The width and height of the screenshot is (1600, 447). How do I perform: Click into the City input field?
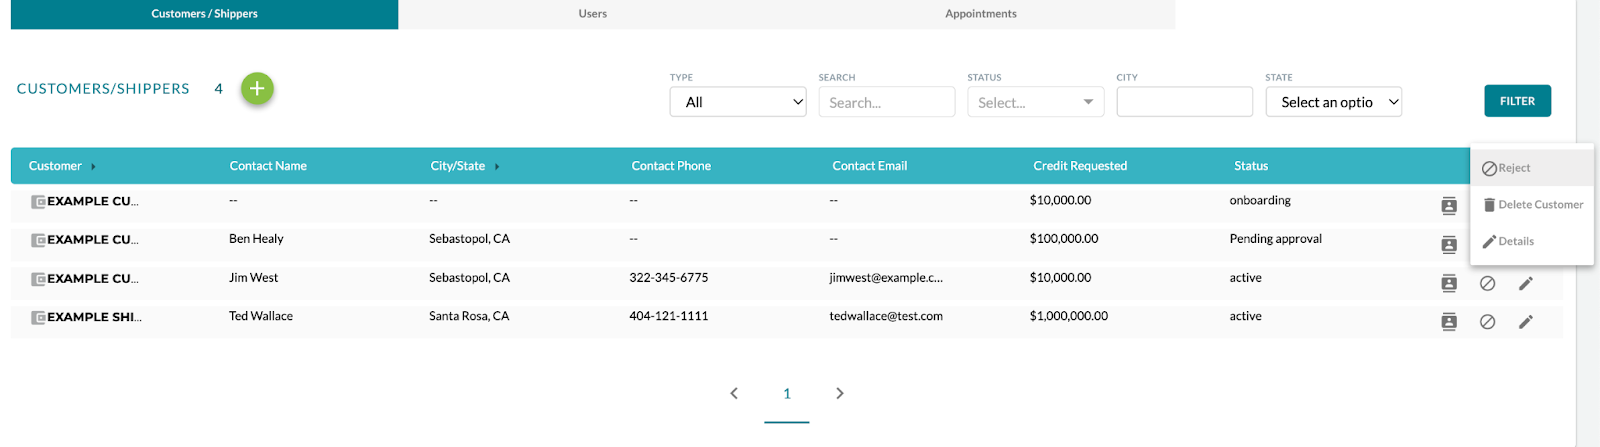click(x=1184, y=102)
